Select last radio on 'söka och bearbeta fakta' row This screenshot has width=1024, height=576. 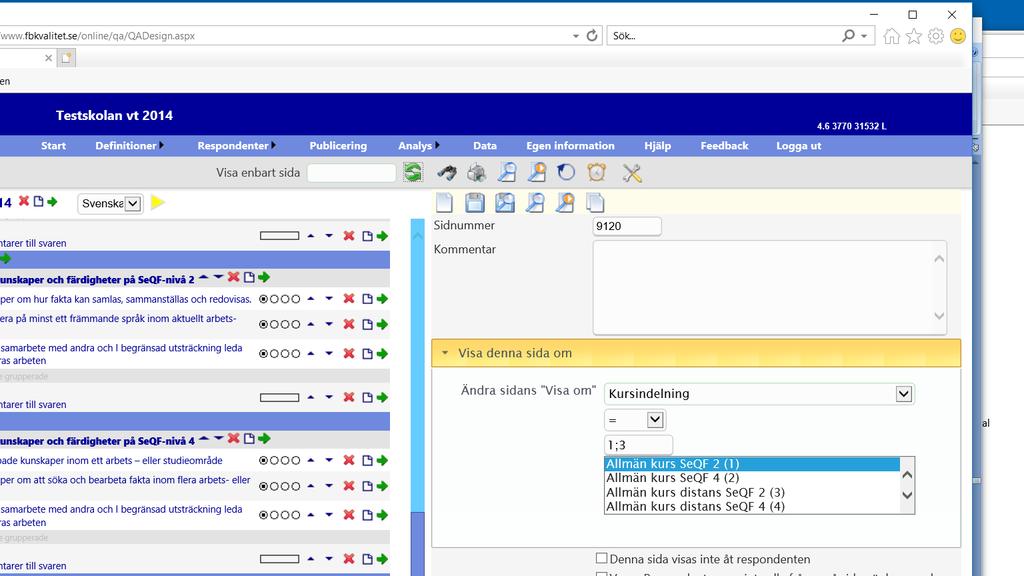296,487
